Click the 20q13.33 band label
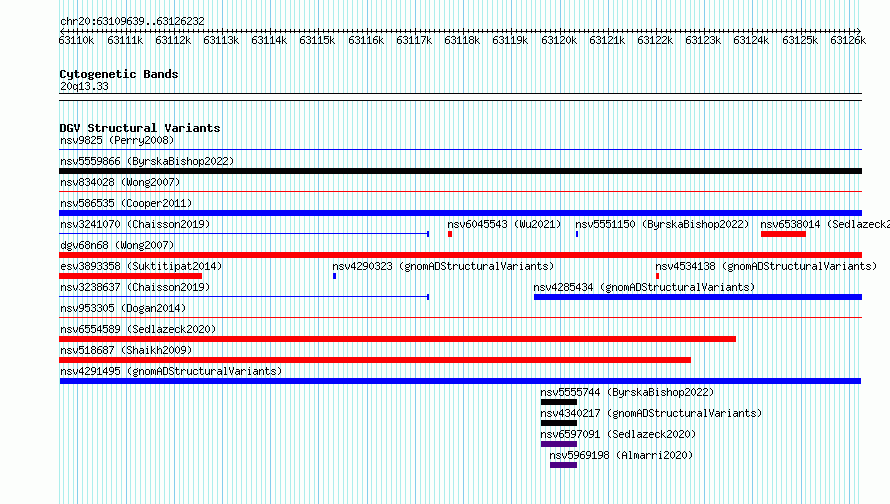This screenshot has height=504, width=890. 84,86
